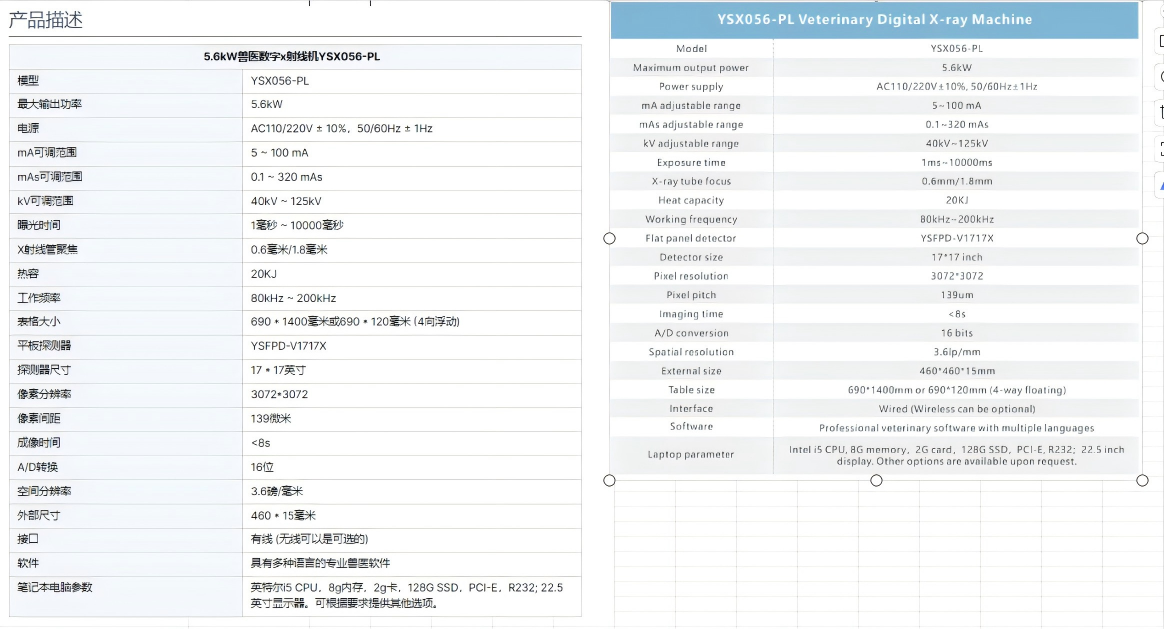Click the value 3.6lp/mm

point(957,351)
